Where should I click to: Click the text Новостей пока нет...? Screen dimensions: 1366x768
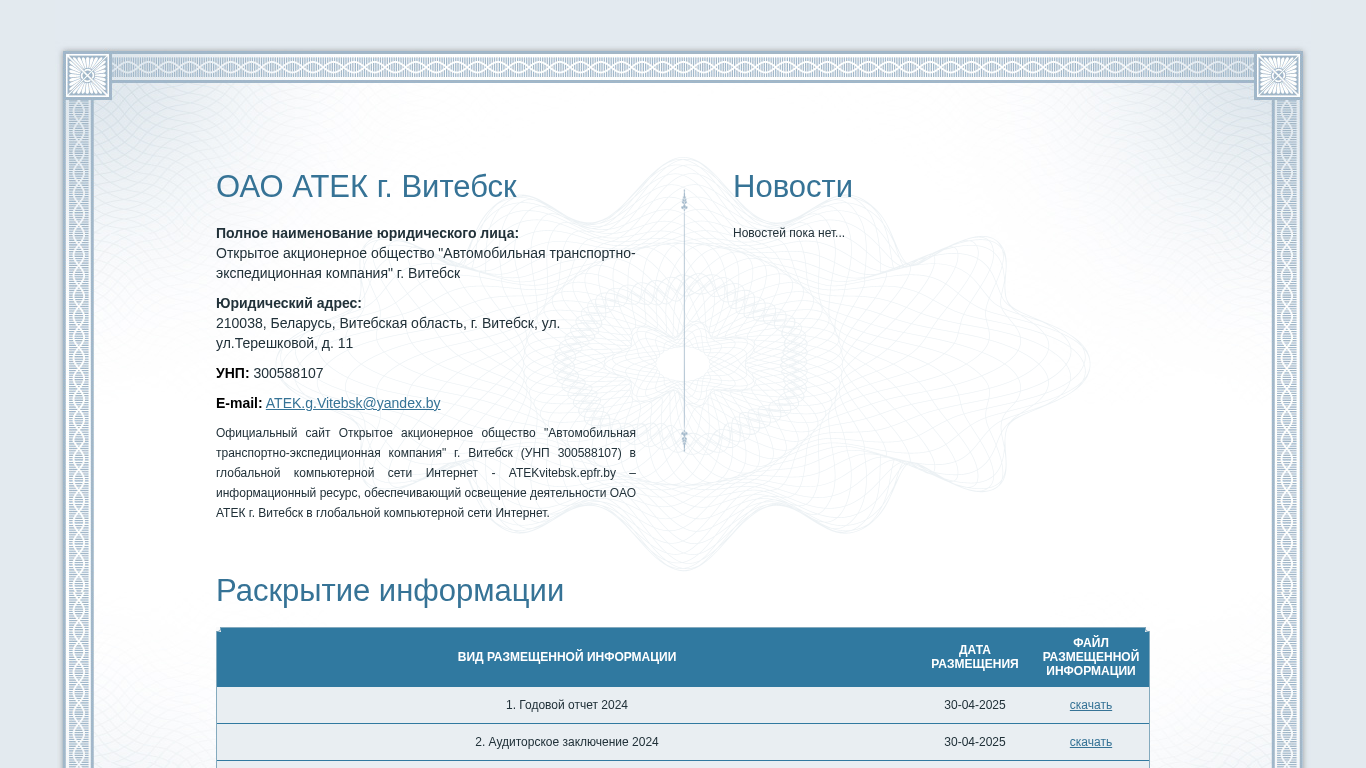coord(789,233)
